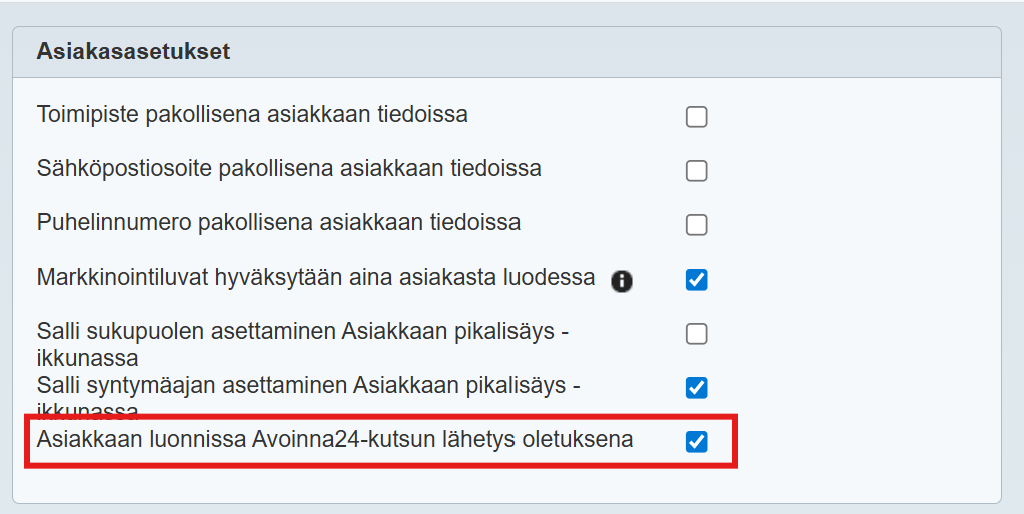1024x514 pixels.
Task: Check the Puhelinnumero pakollisena checkbox
Action: pyautogui.click(x=697, y=225)
